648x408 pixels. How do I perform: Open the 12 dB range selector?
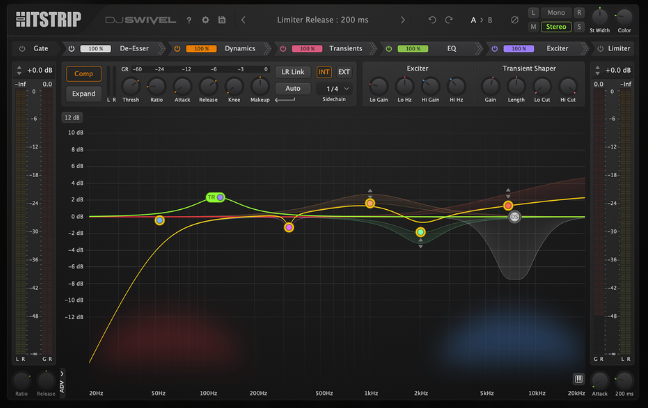(72, 118)
